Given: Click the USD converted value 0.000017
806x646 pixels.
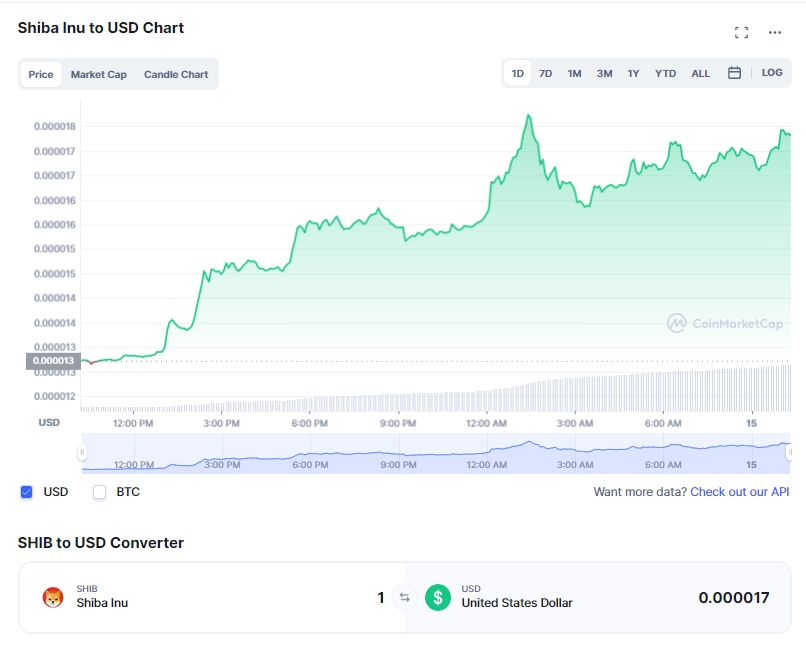Looking at the screenshot, I should pos(734,597).
